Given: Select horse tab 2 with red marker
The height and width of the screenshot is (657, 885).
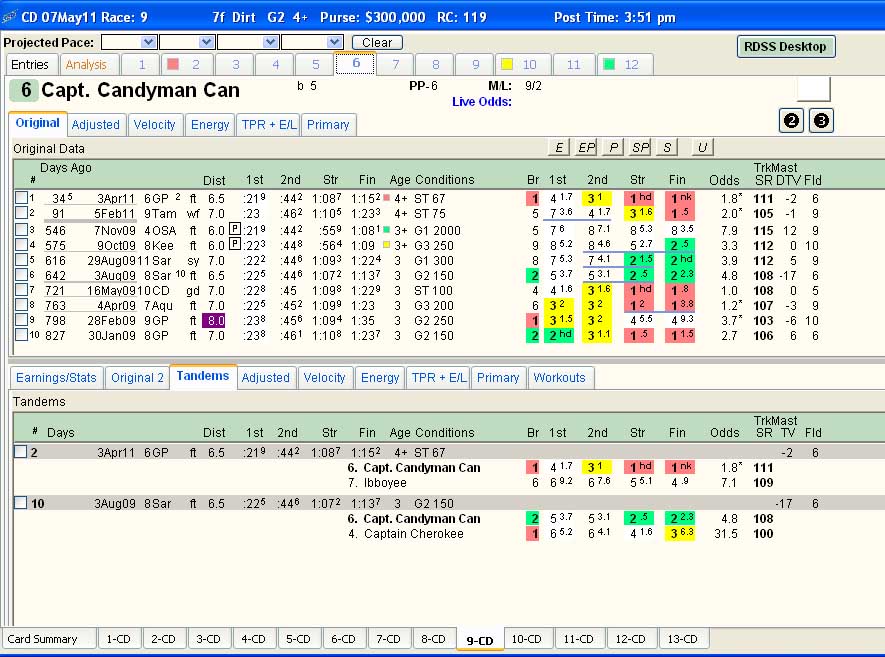Looking at the screenshot, I should coord(187,64).
